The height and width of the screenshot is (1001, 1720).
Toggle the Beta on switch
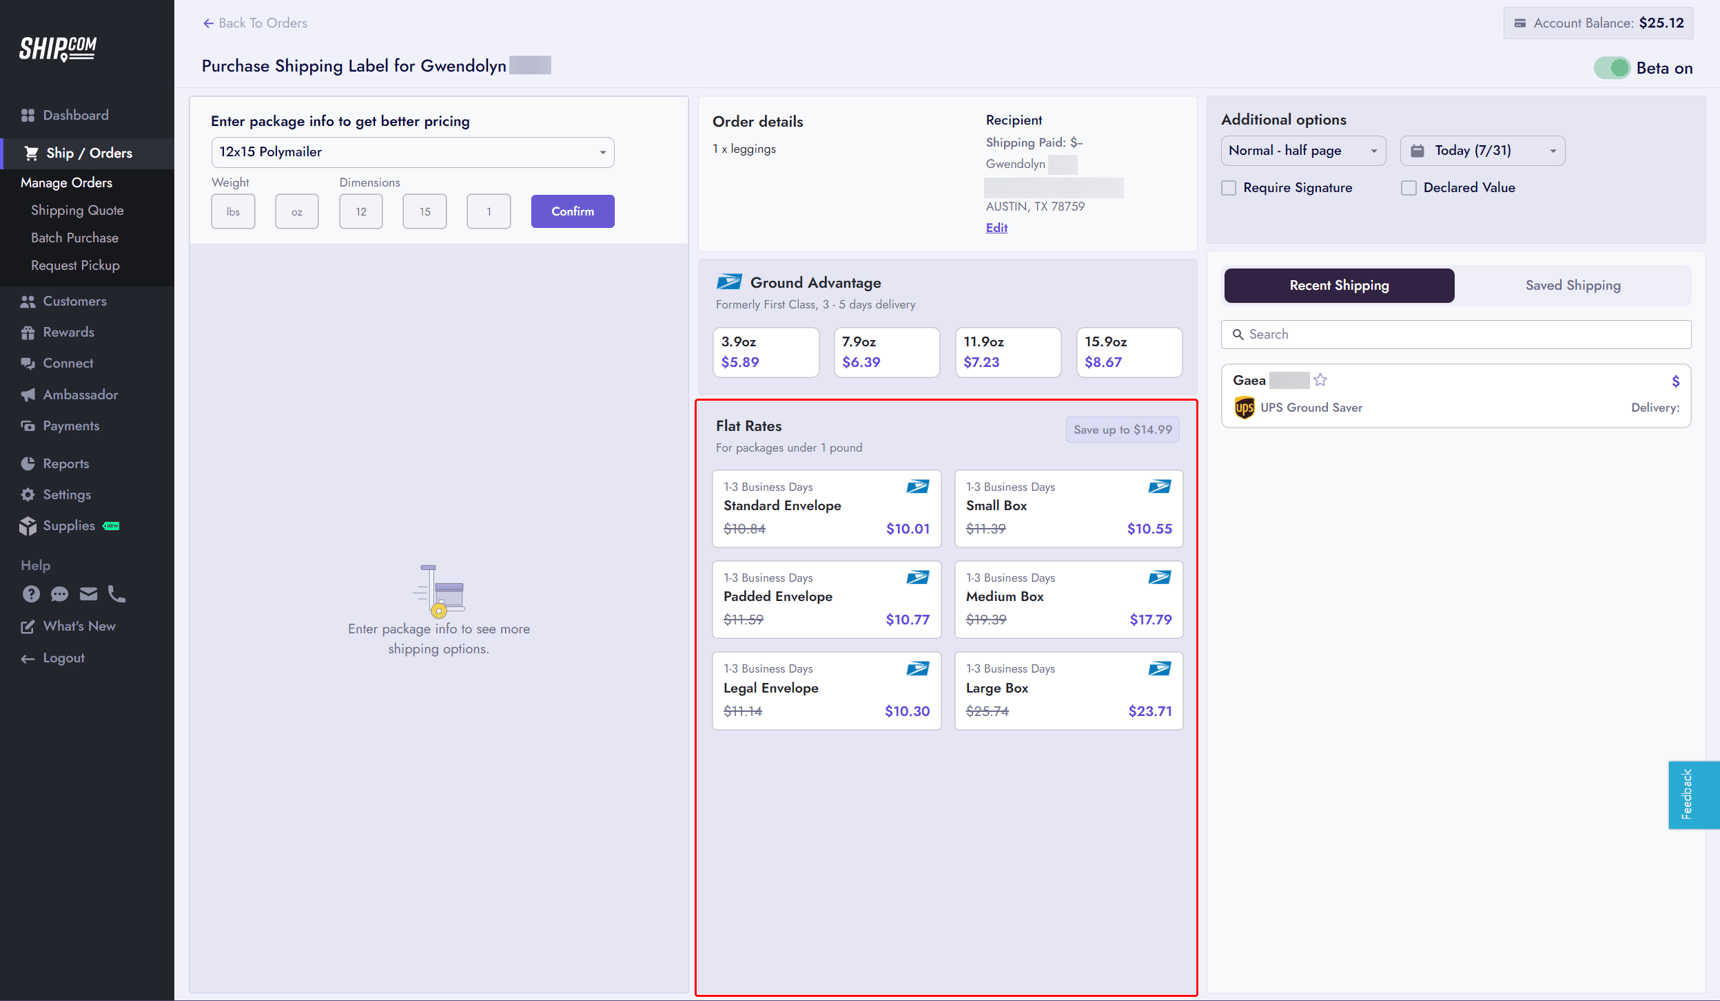[1611, 68]
